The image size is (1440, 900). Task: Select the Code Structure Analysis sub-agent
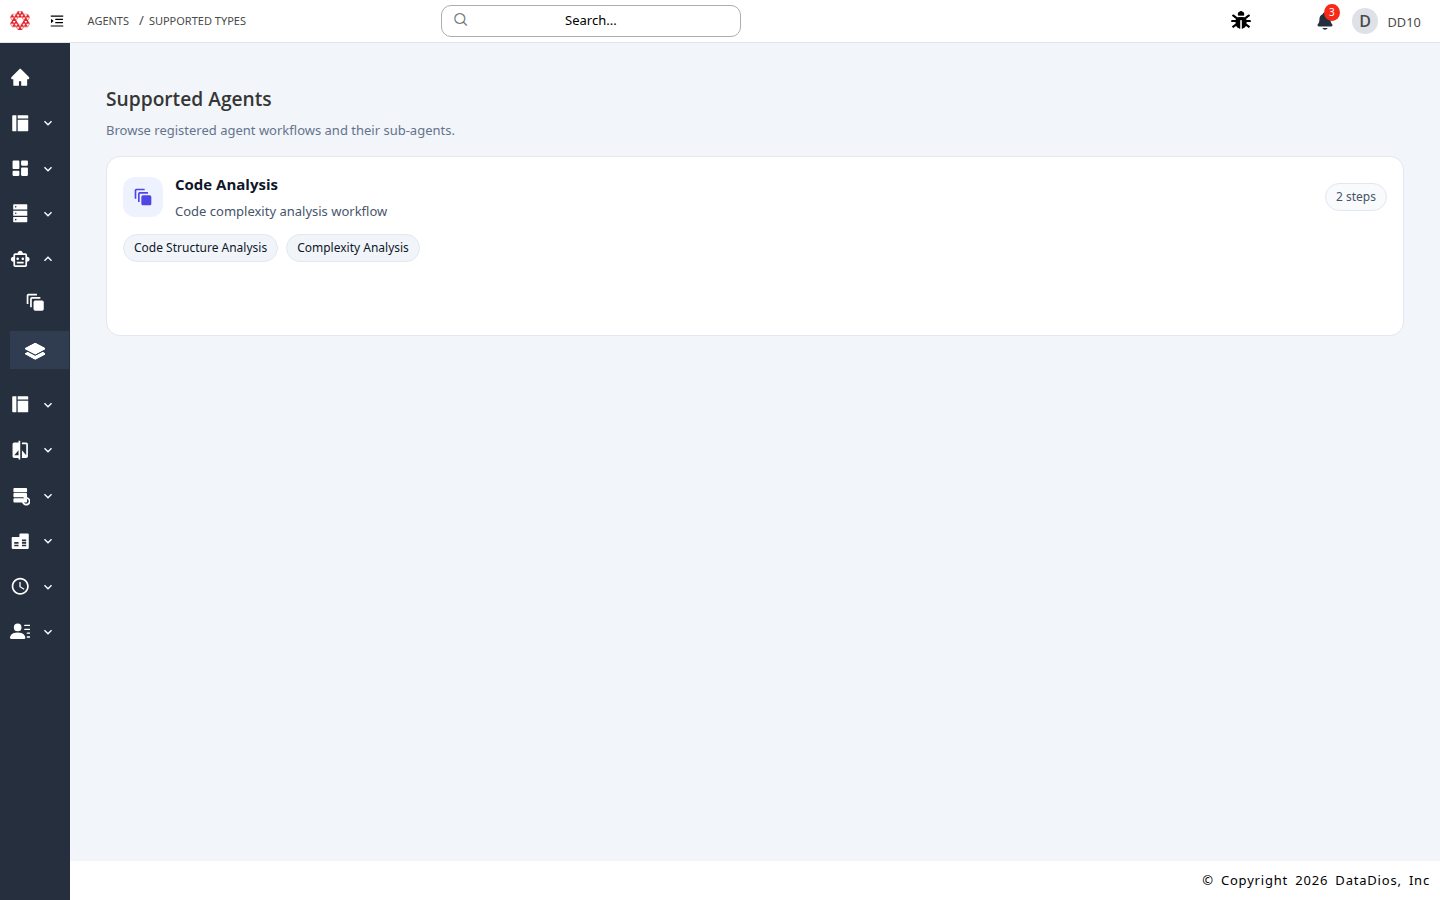point(200,247)
